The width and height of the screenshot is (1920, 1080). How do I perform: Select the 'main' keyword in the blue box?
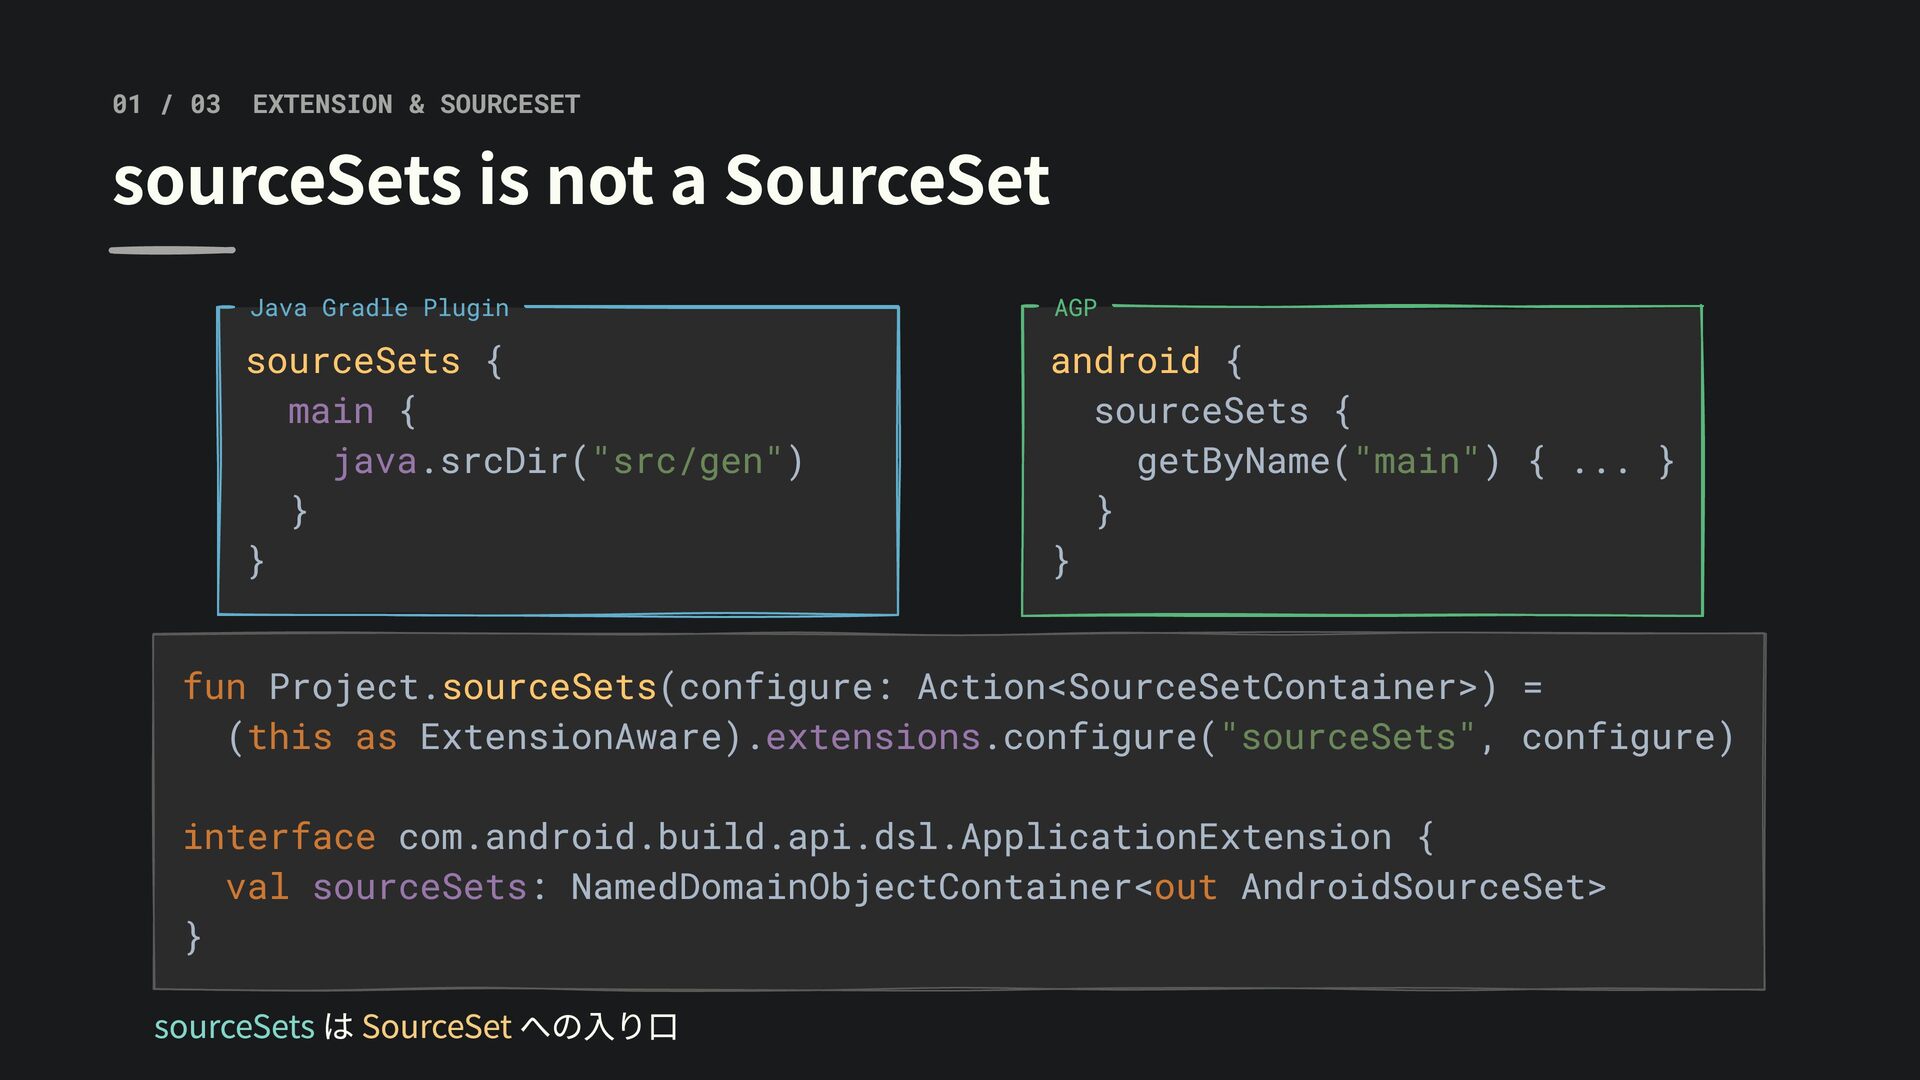click(x=331, y=411)
